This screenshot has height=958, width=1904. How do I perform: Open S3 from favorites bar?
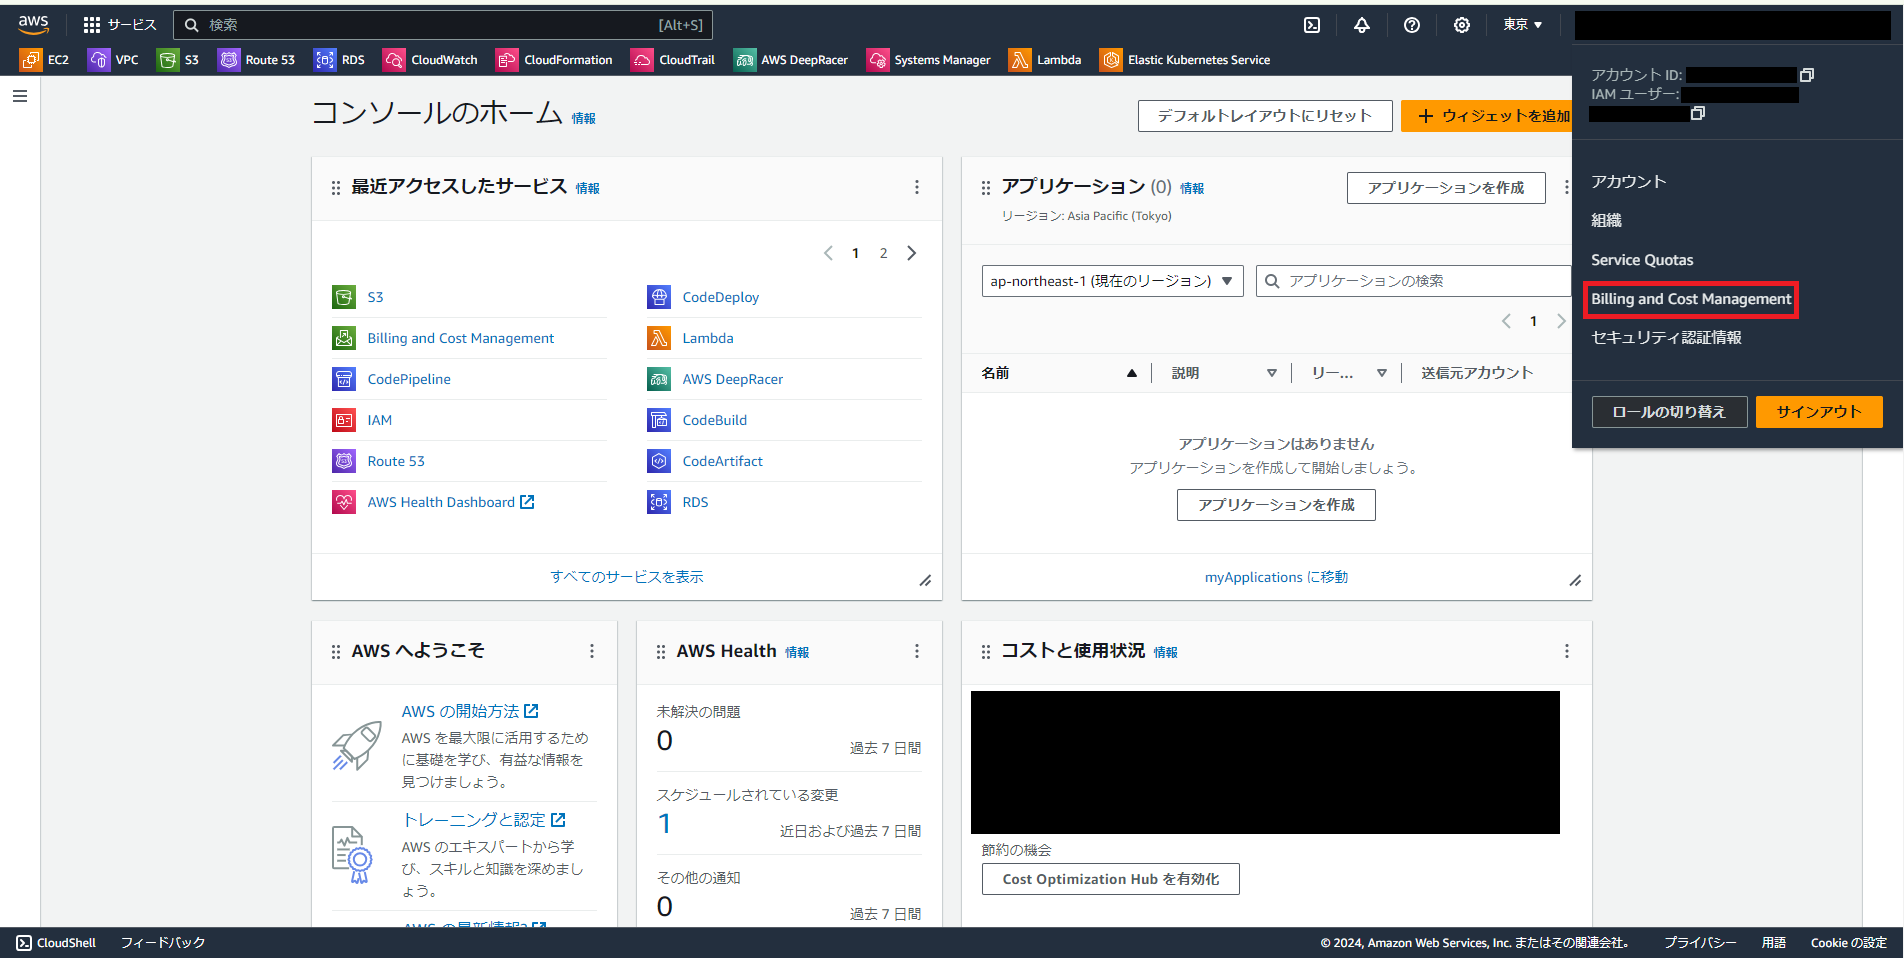pos(178,60)
